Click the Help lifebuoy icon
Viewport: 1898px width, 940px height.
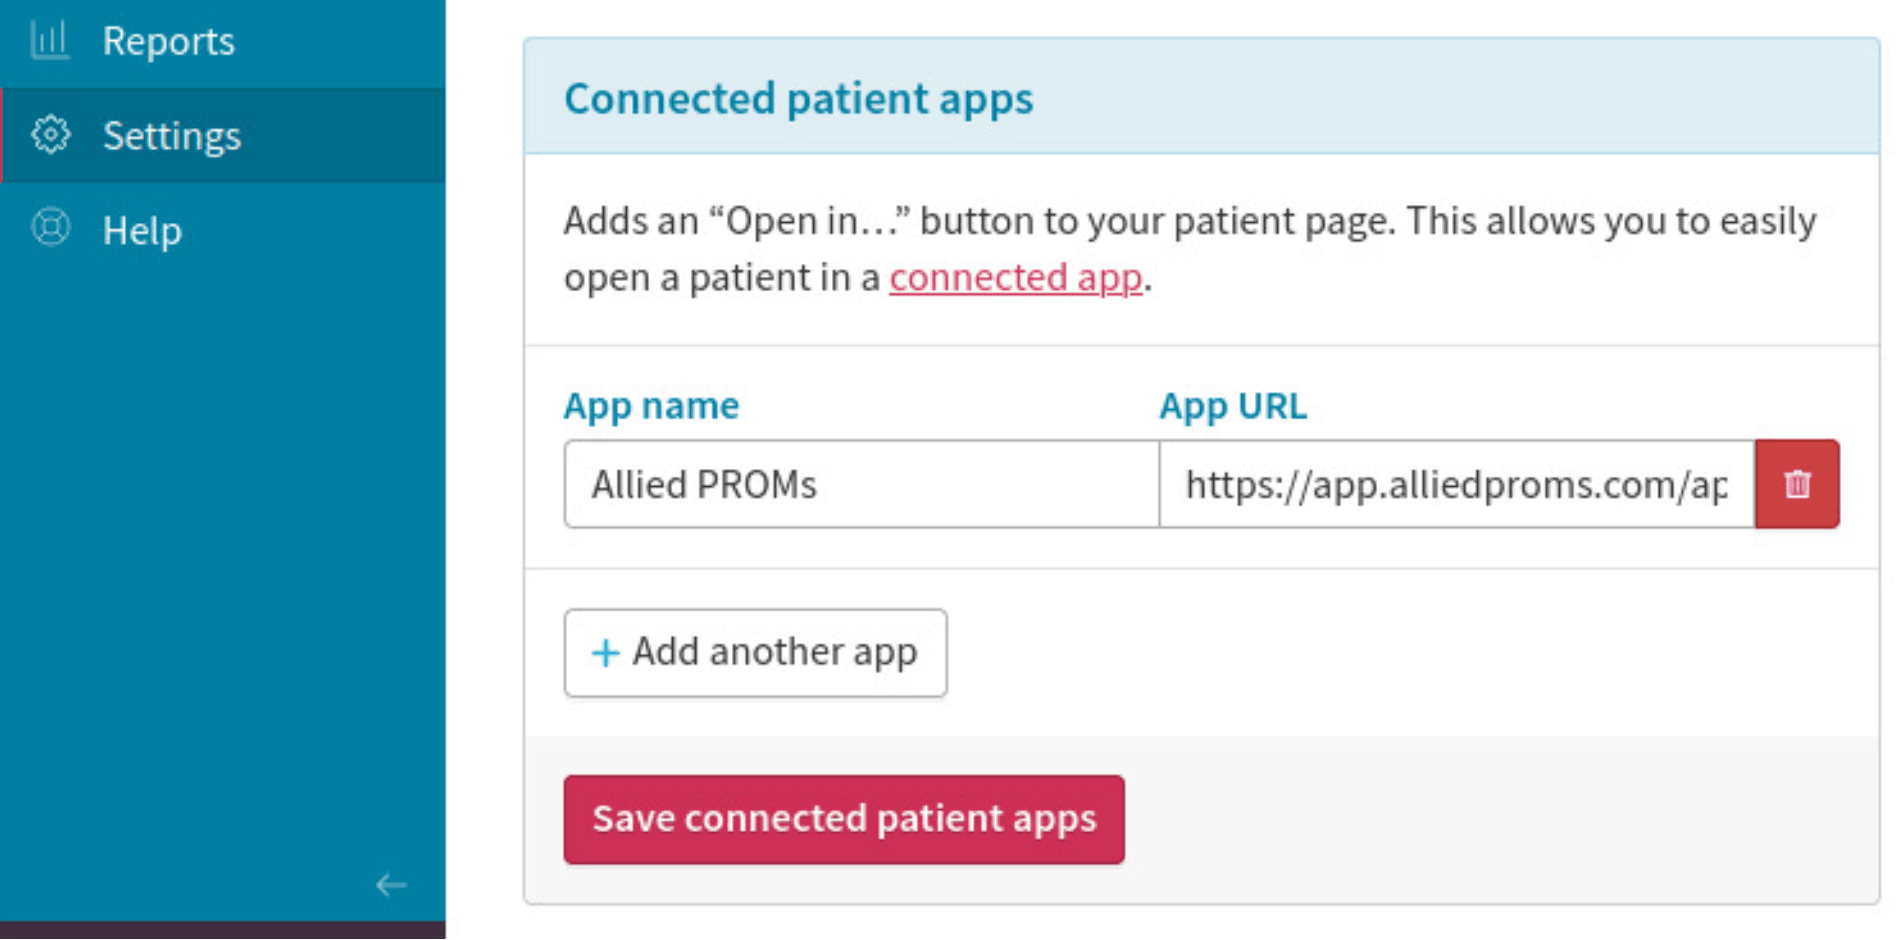click(x=50, y=229)
